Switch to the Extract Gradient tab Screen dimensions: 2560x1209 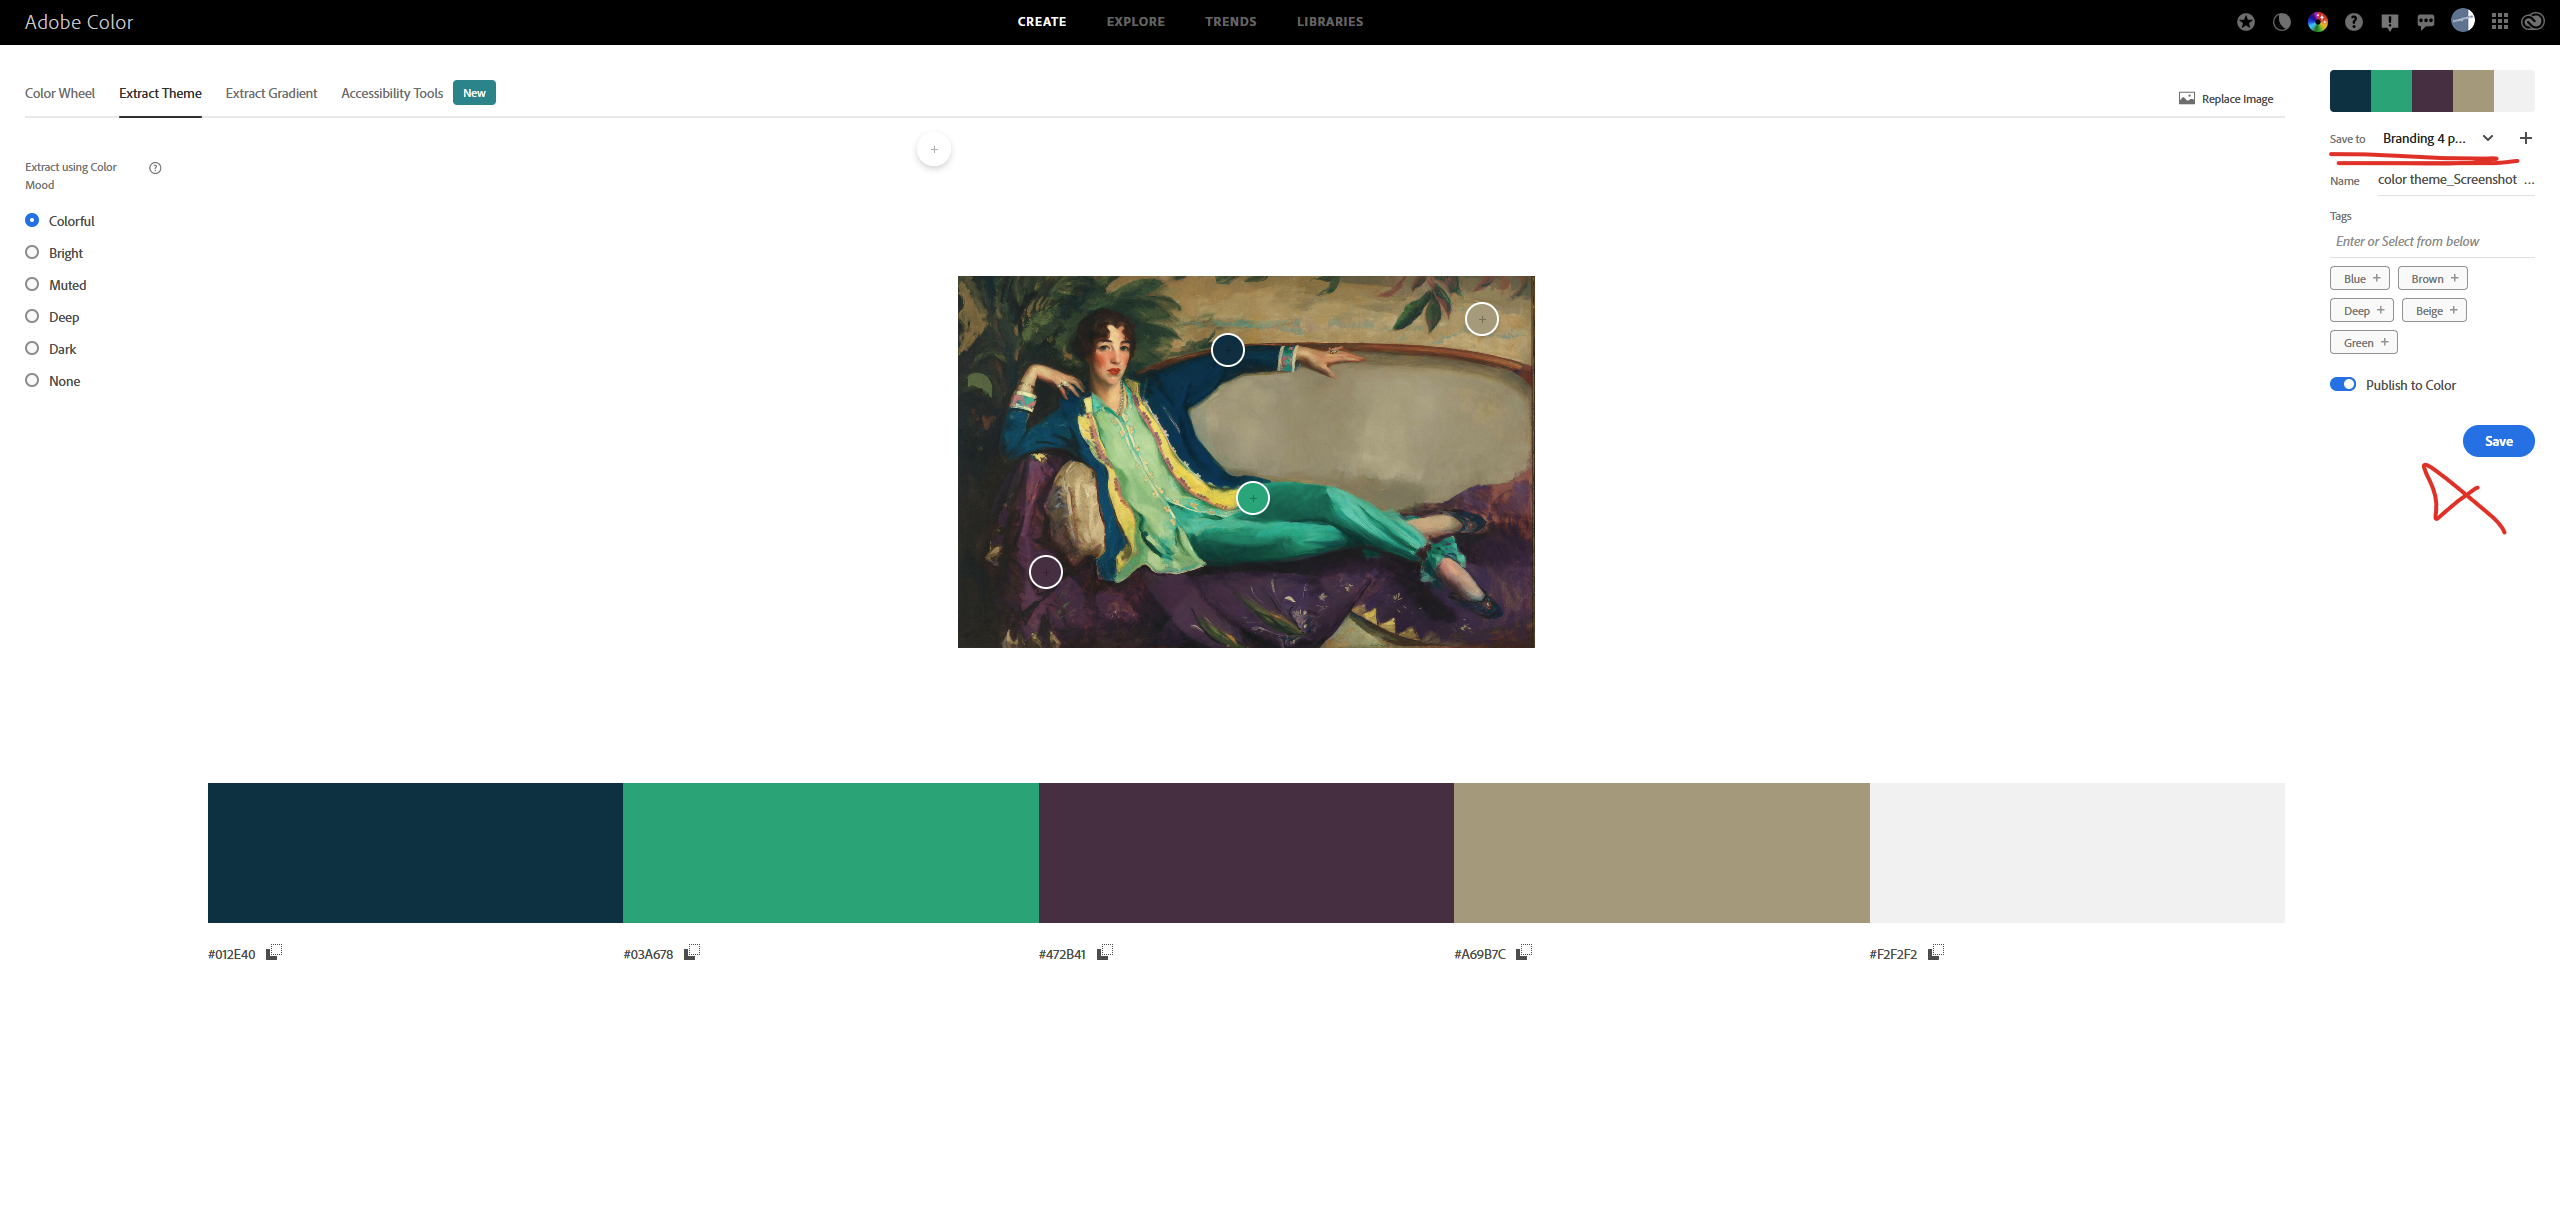[x=270, y=93]
